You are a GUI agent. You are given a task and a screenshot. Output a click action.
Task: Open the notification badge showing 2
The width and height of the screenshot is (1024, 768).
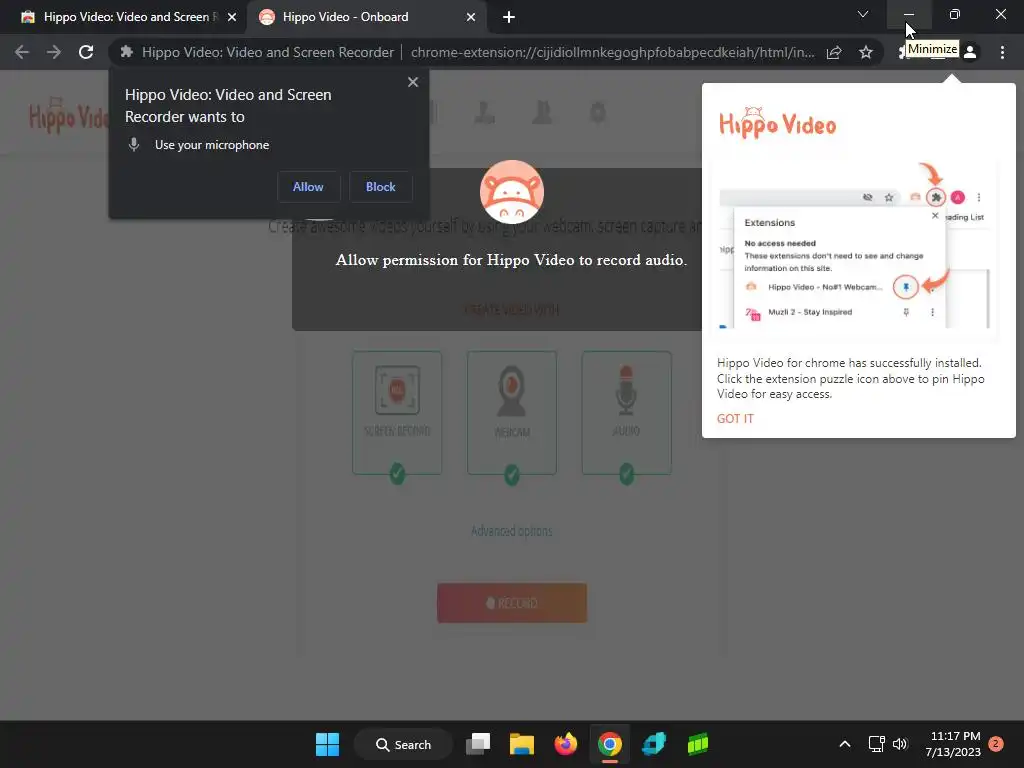[996, 743]
